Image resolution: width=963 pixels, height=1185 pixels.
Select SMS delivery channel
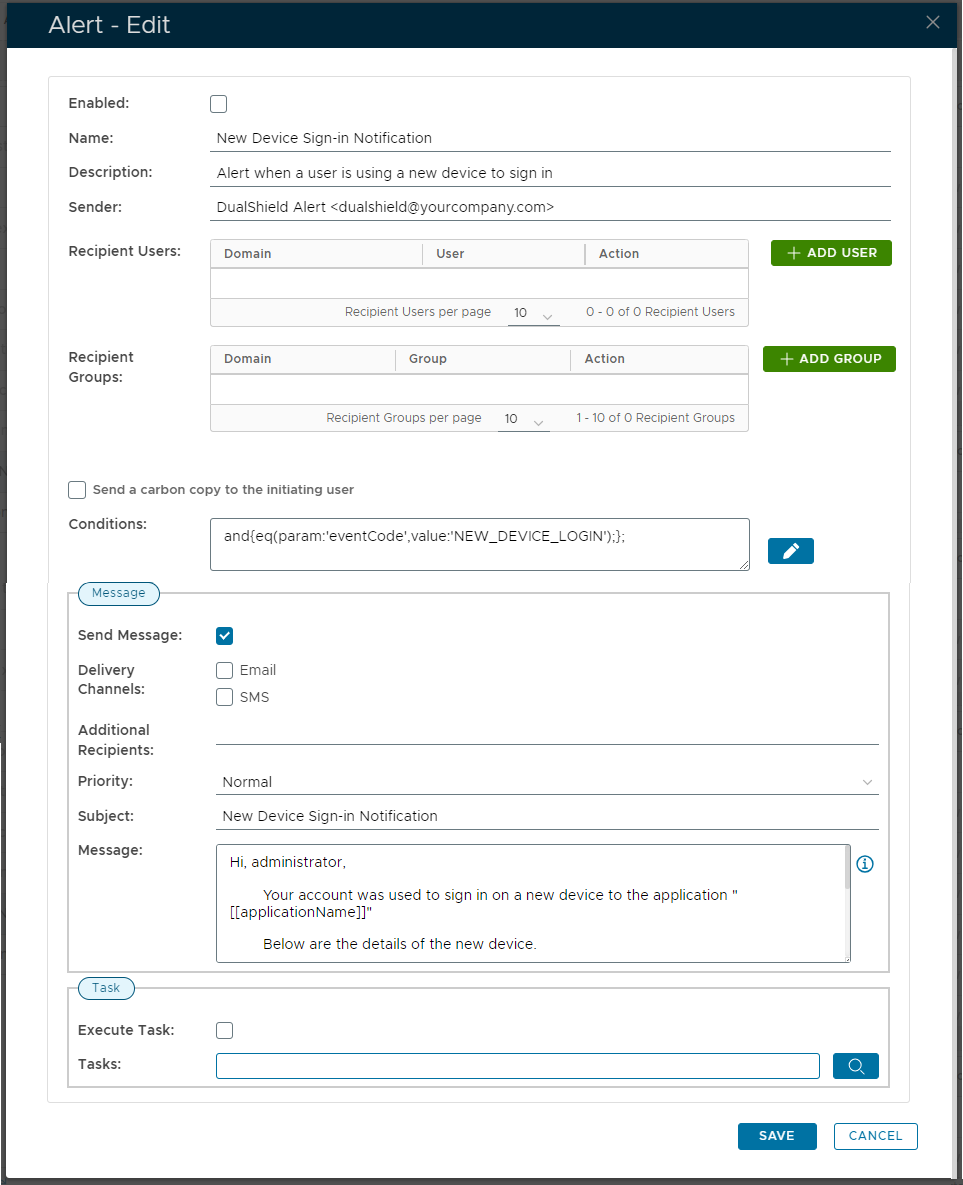[225, 697]
